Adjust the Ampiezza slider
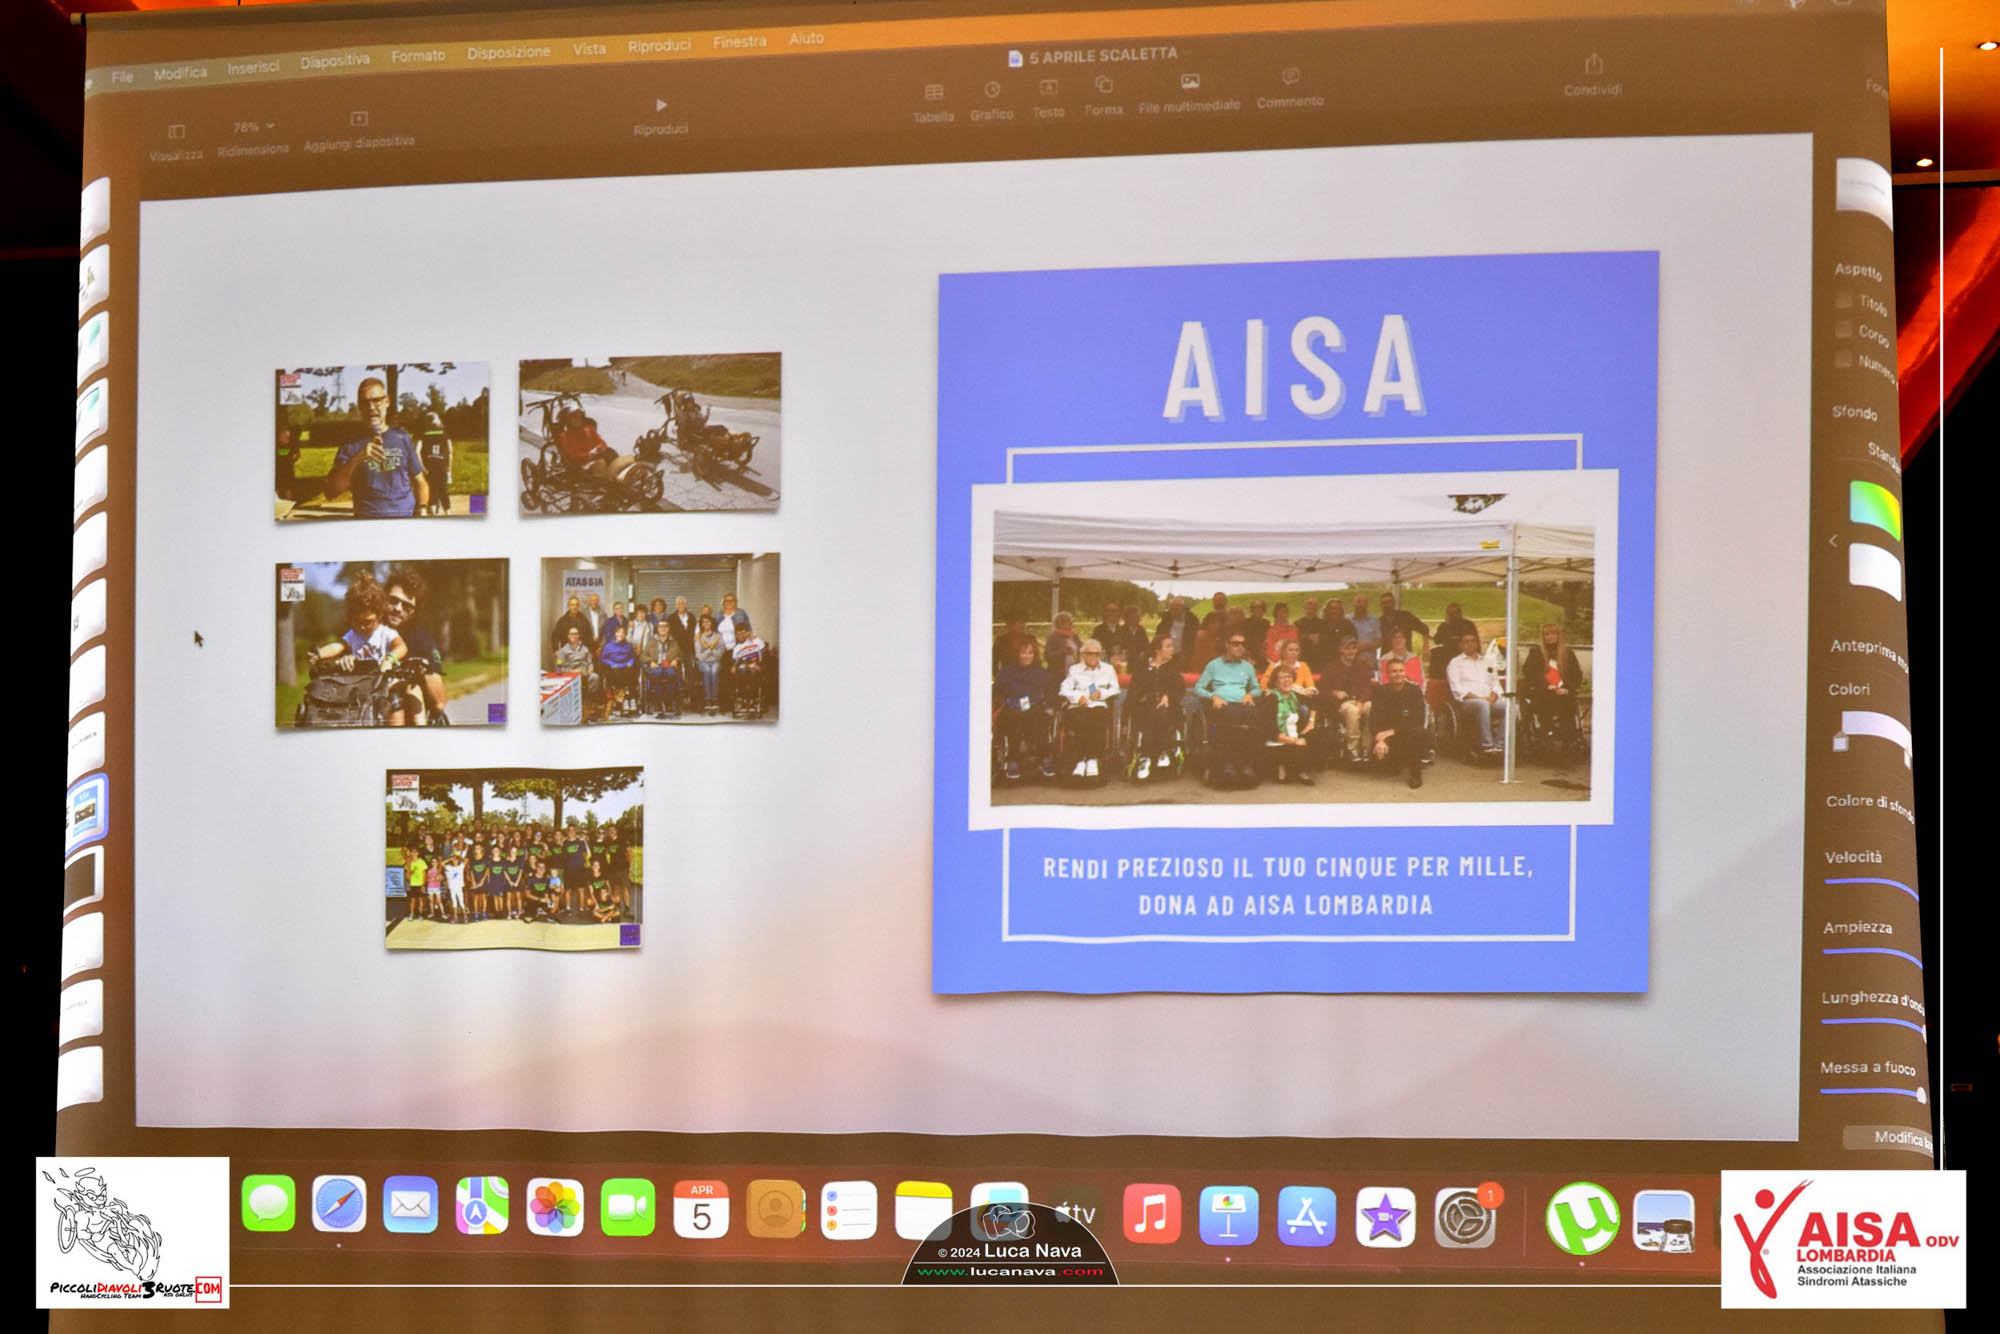 (1872, 955)
